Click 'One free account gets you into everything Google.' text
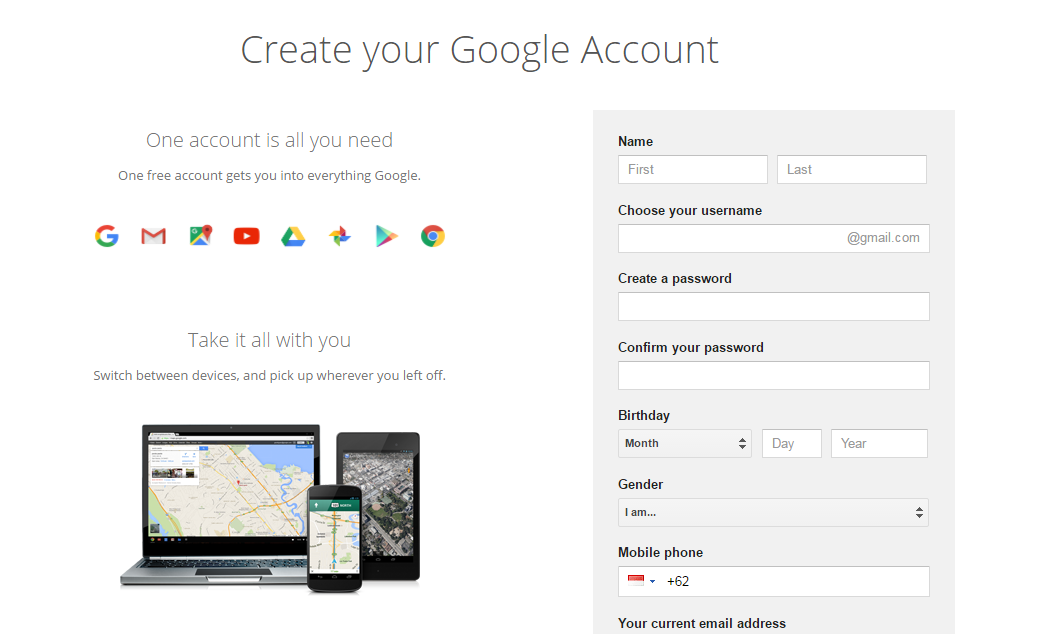Viewport: 1054px width, 634px height. [270, 175]
